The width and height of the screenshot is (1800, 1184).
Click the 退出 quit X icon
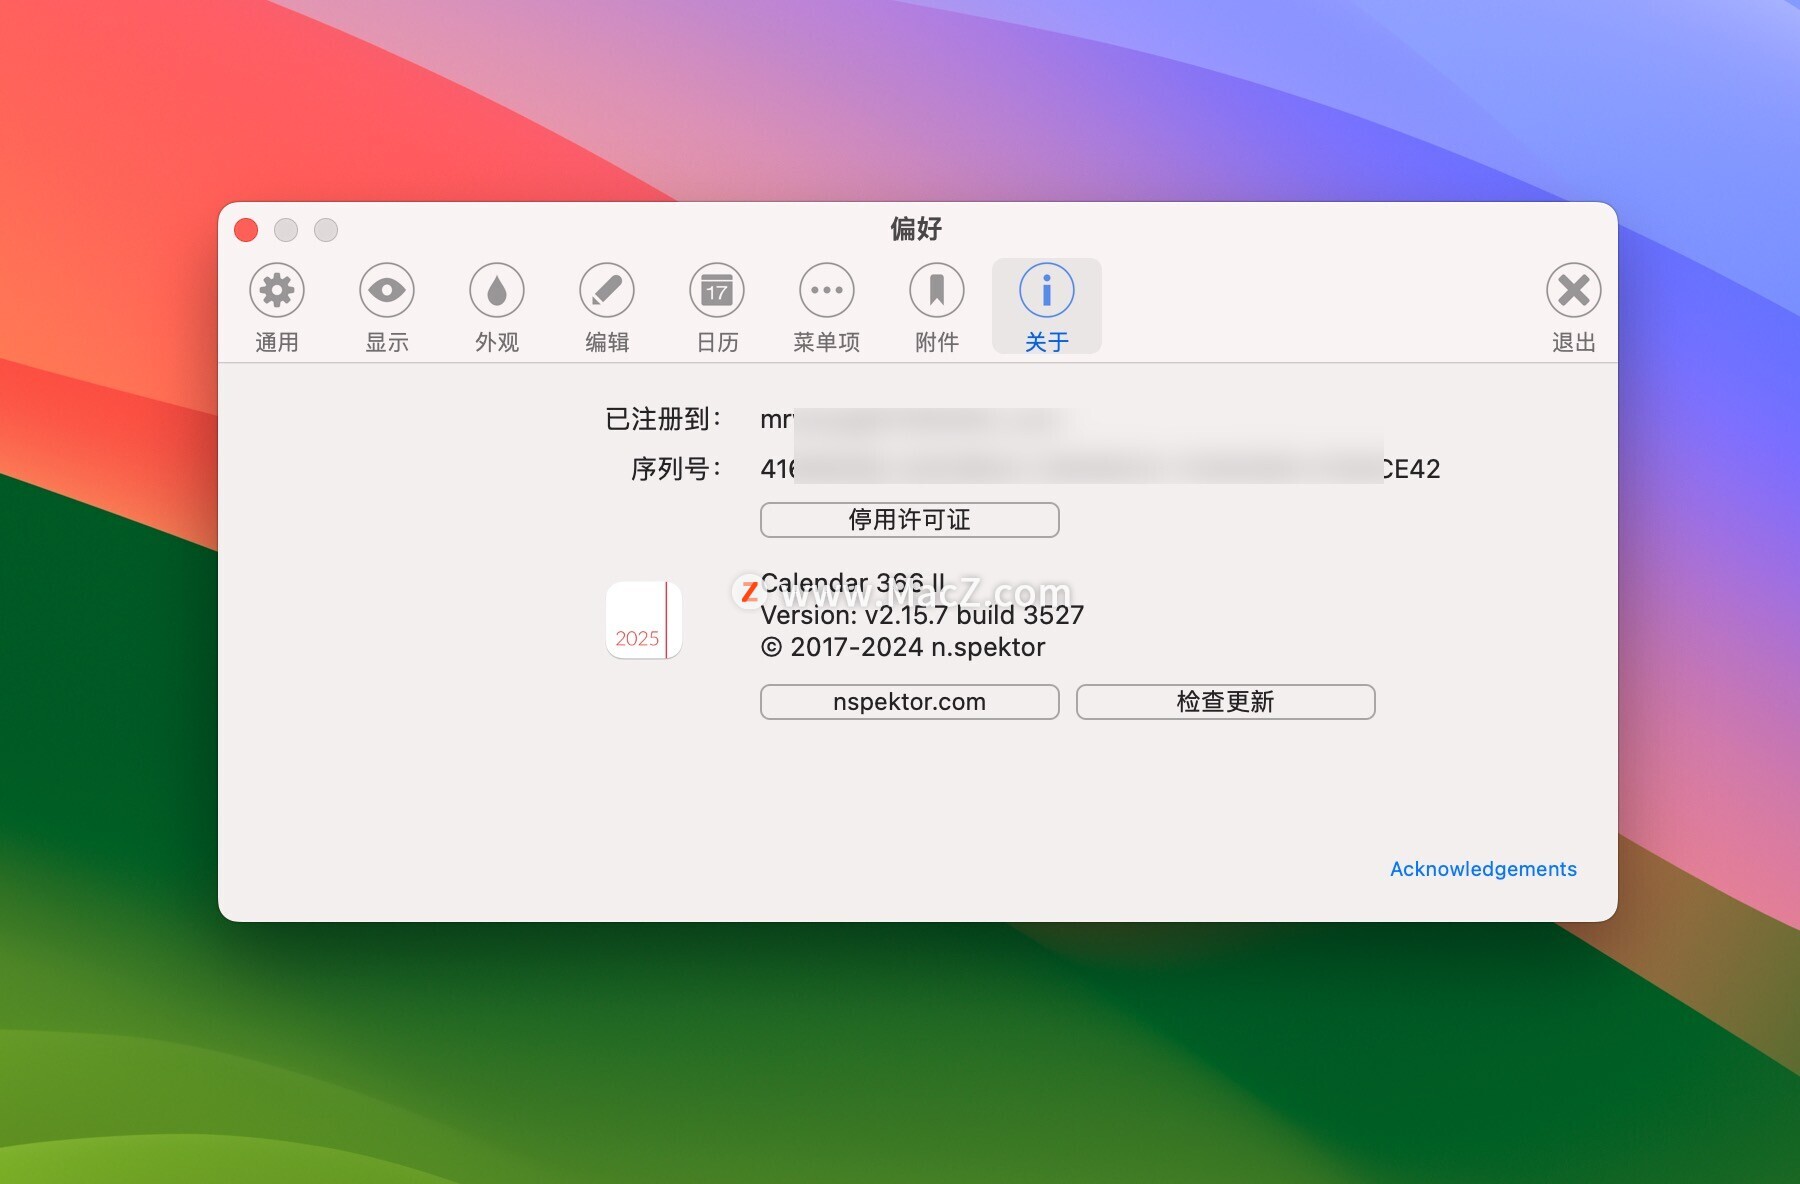pyautogui.click(x=1574, y=291)
